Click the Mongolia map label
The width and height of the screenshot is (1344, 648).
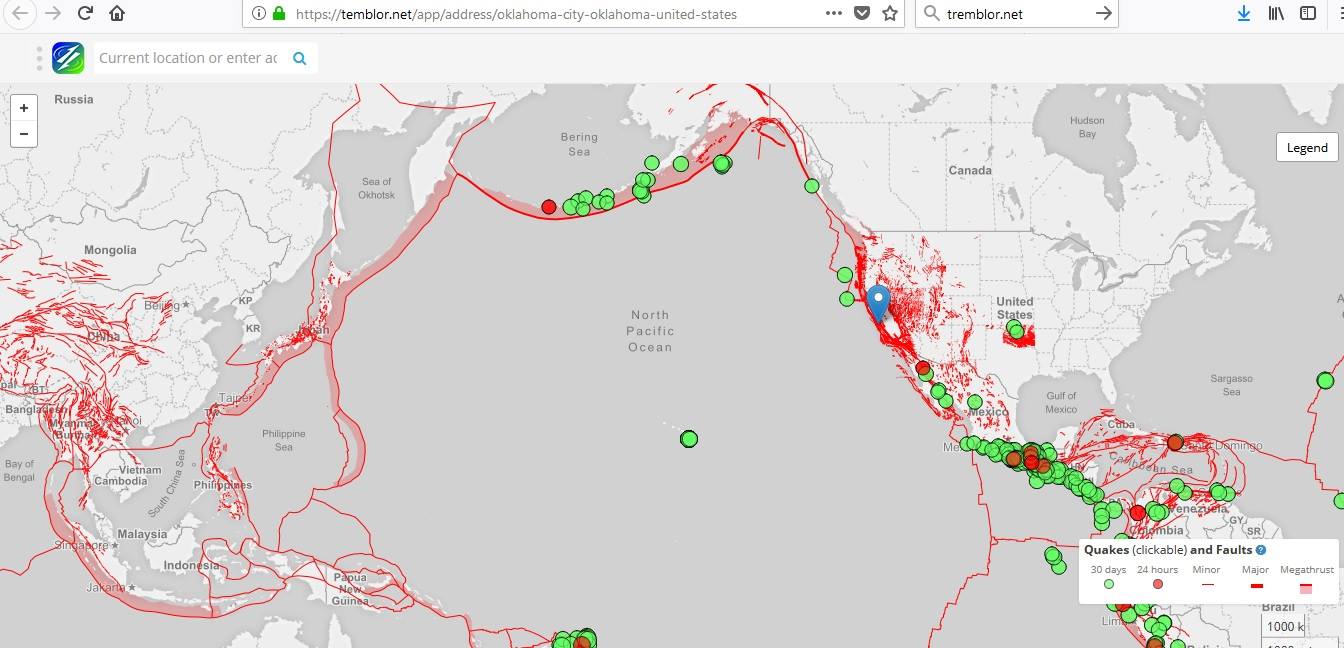point(110,250)
